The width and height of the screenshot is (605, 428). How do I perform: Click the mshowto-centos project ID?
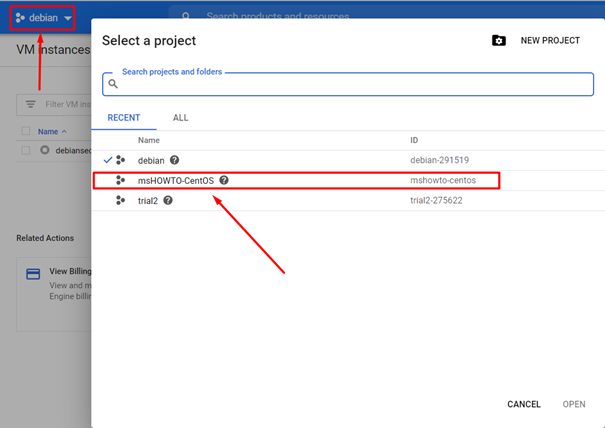coord(443,180)
